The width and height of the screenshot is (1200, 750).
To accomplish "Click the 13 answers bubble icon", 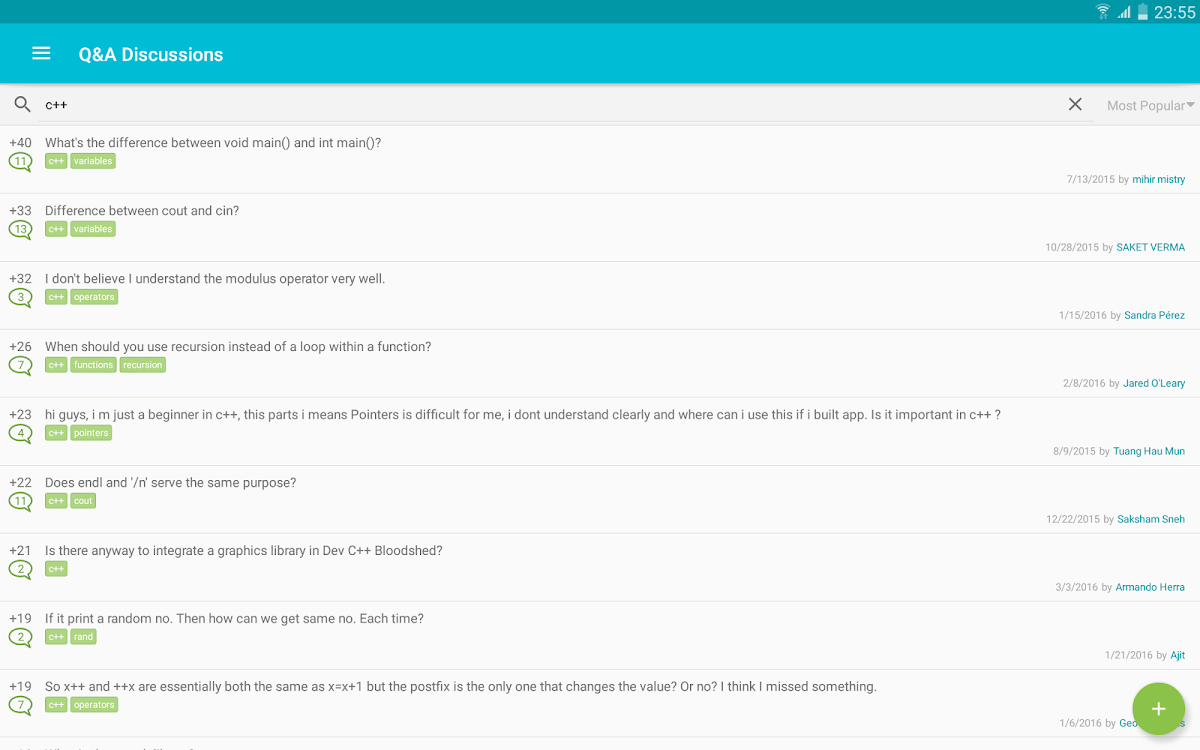I will tap(20, 229).
